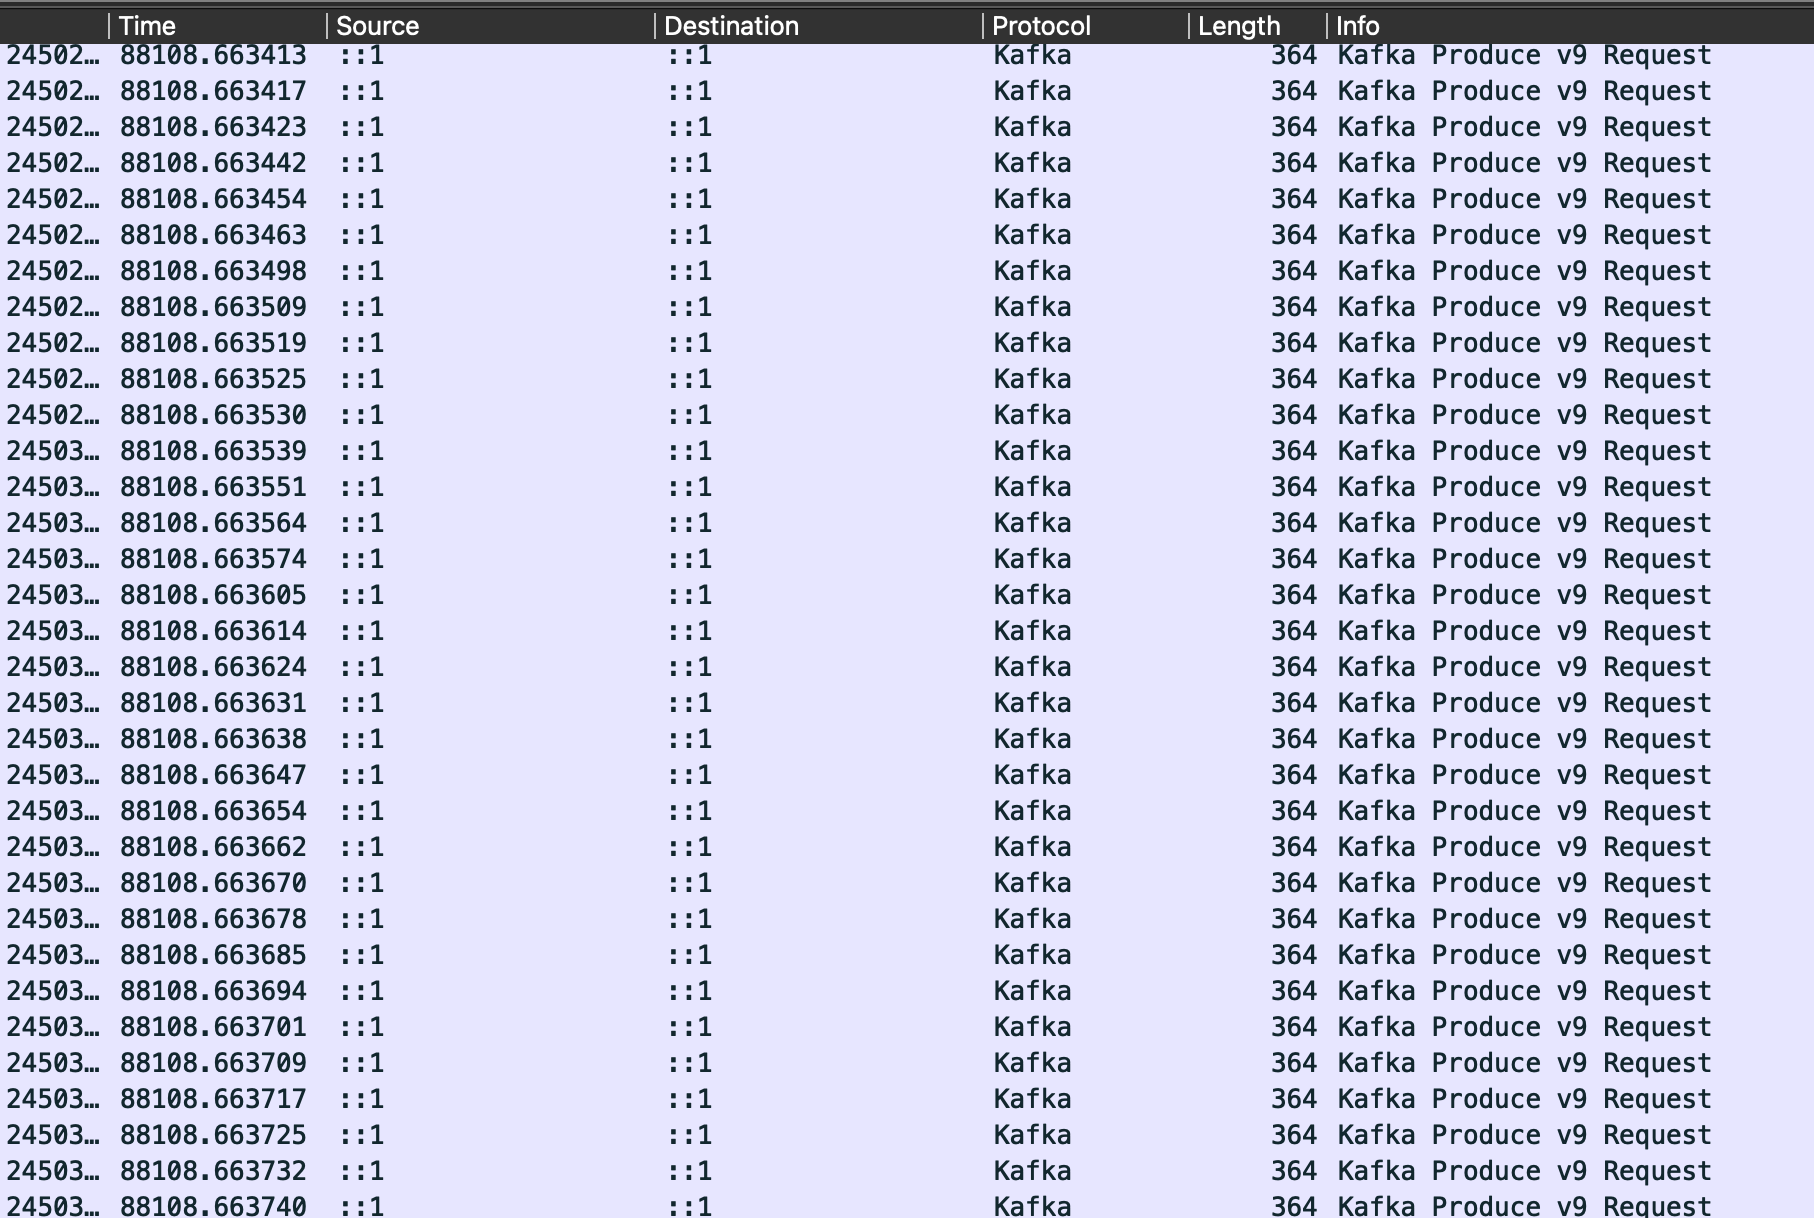Image resolution: width=1814 pixels, height=1218 pixels.
Task: Select the timestamp 88108.663631
Action: (213, 703)
